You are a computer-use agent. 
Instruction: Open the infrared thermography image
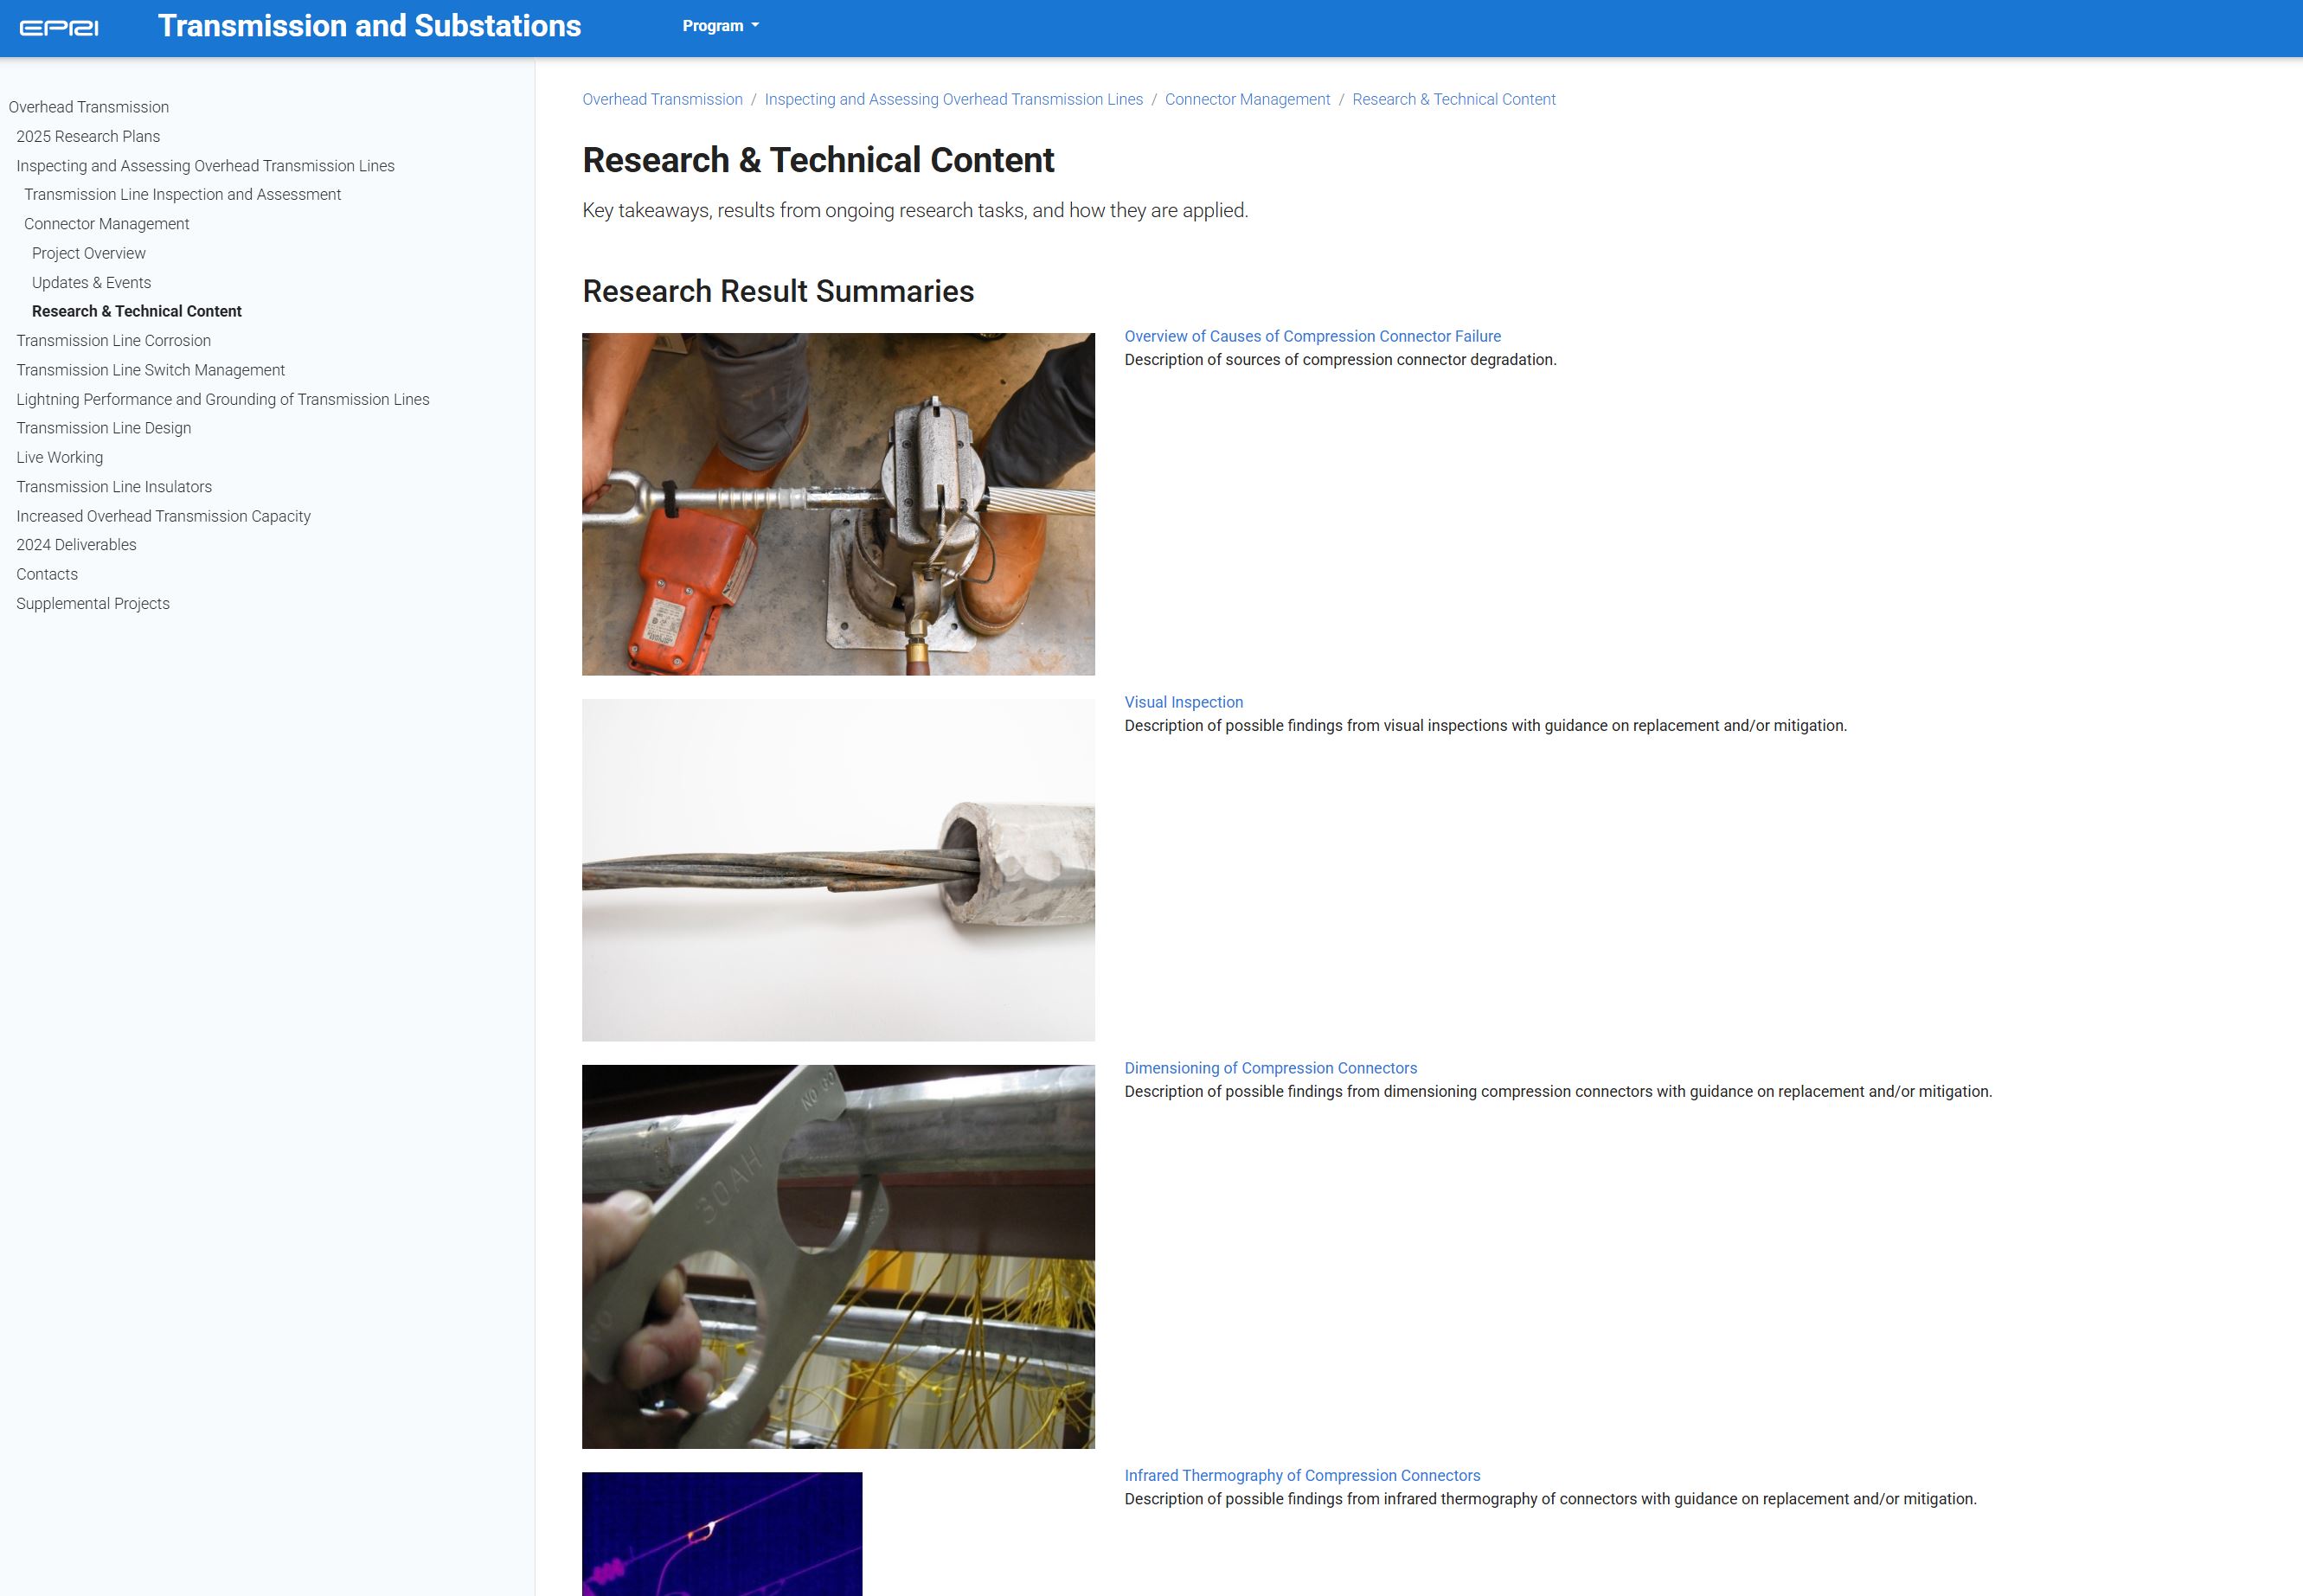coord(721,1533)
